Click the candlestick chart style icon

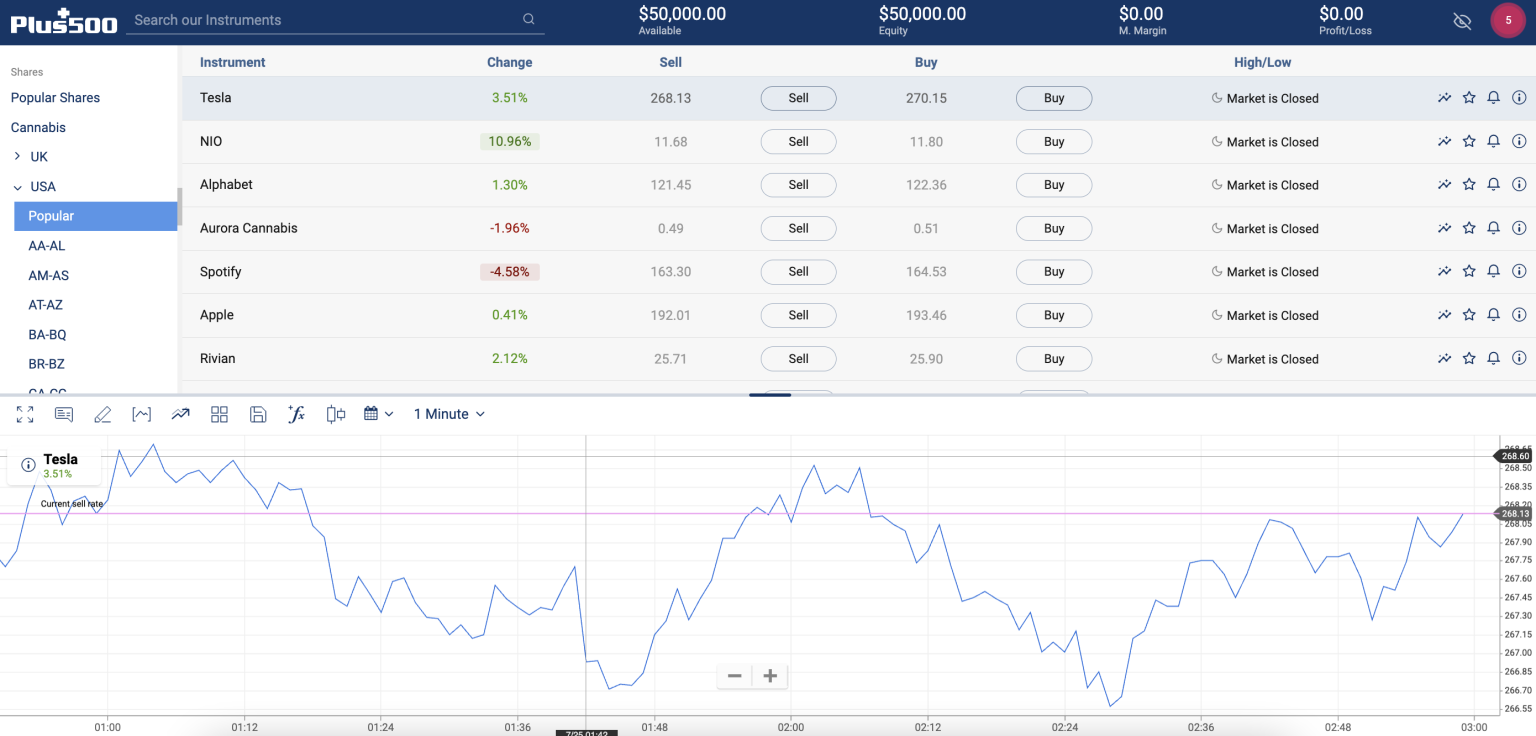click(x=334, y=413)
